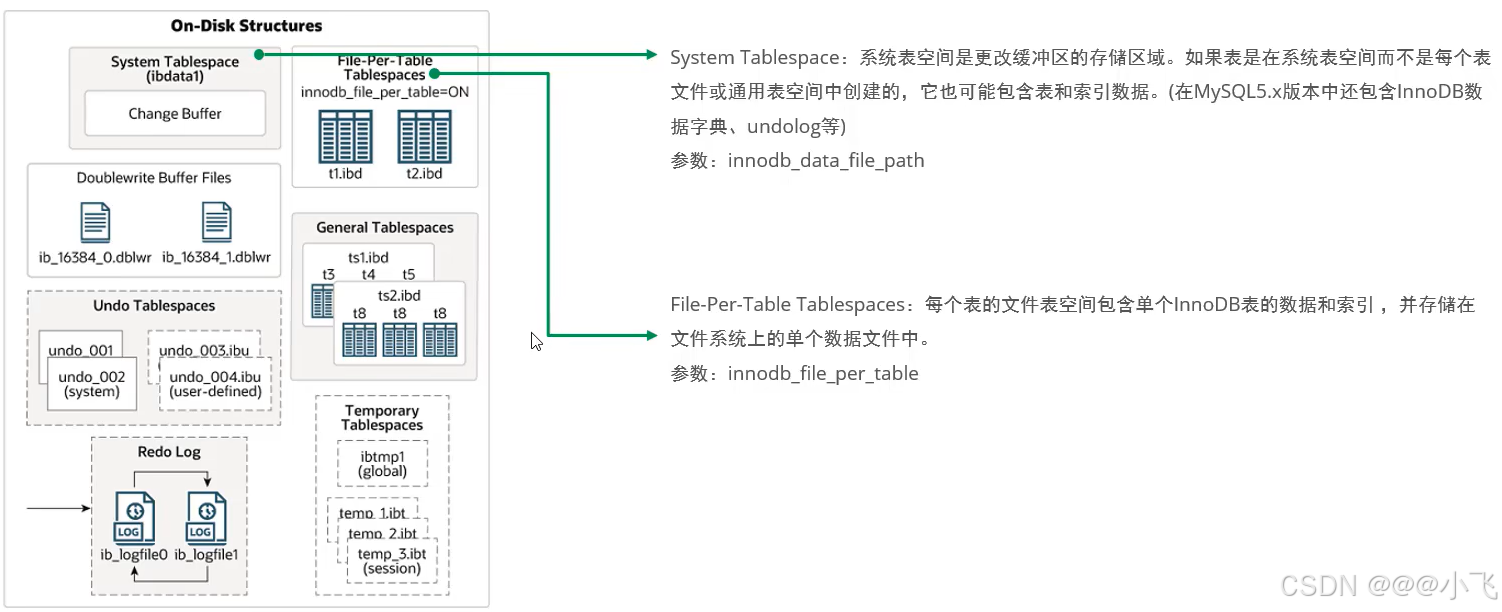Select the "General Tablespaces" heading
Viewport: 1502px width, 612px height.
pos(385,228)
